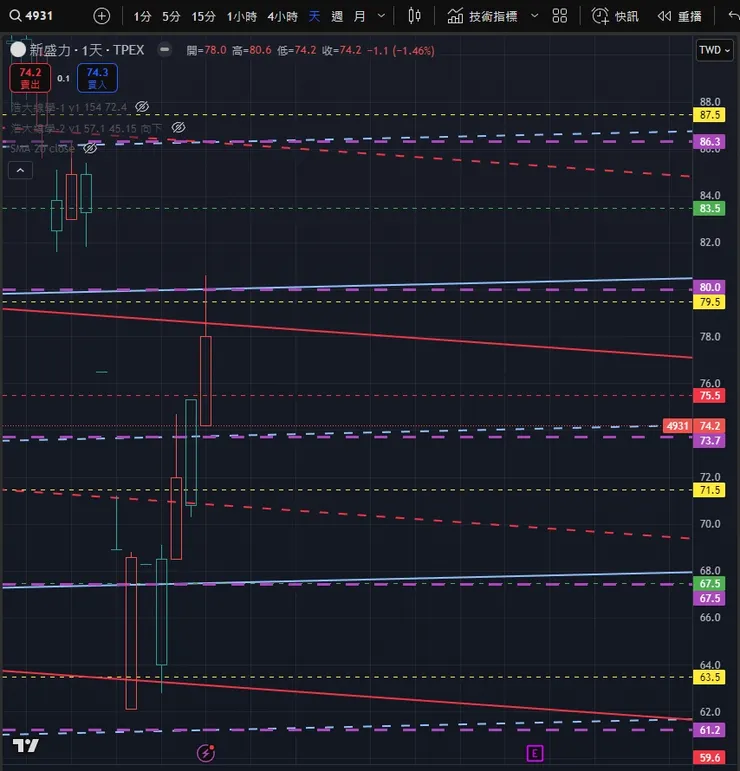The height and width of the screenshot is (771, 740).
Task: Select the 月 monthly timeframe
Action: click(359, 17)
